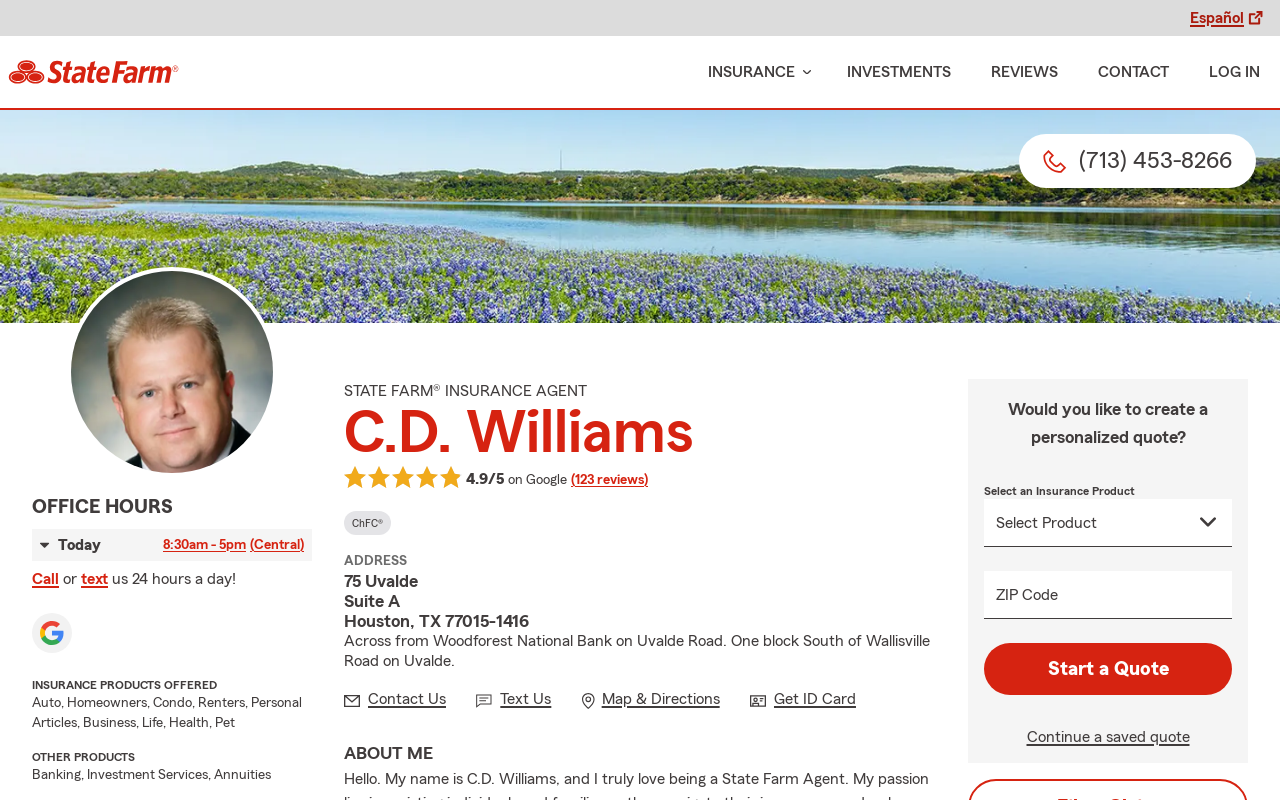Open the Get ID Card link
This screenshot has width=1280, height=800.
pos(815,699)
